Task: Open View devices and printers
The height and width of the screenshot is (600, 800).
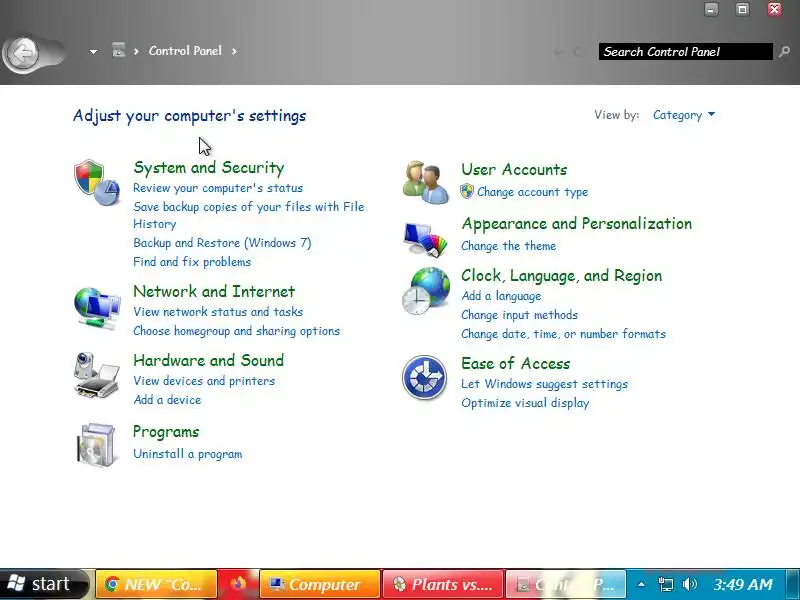Action: (x=204, y=381)
